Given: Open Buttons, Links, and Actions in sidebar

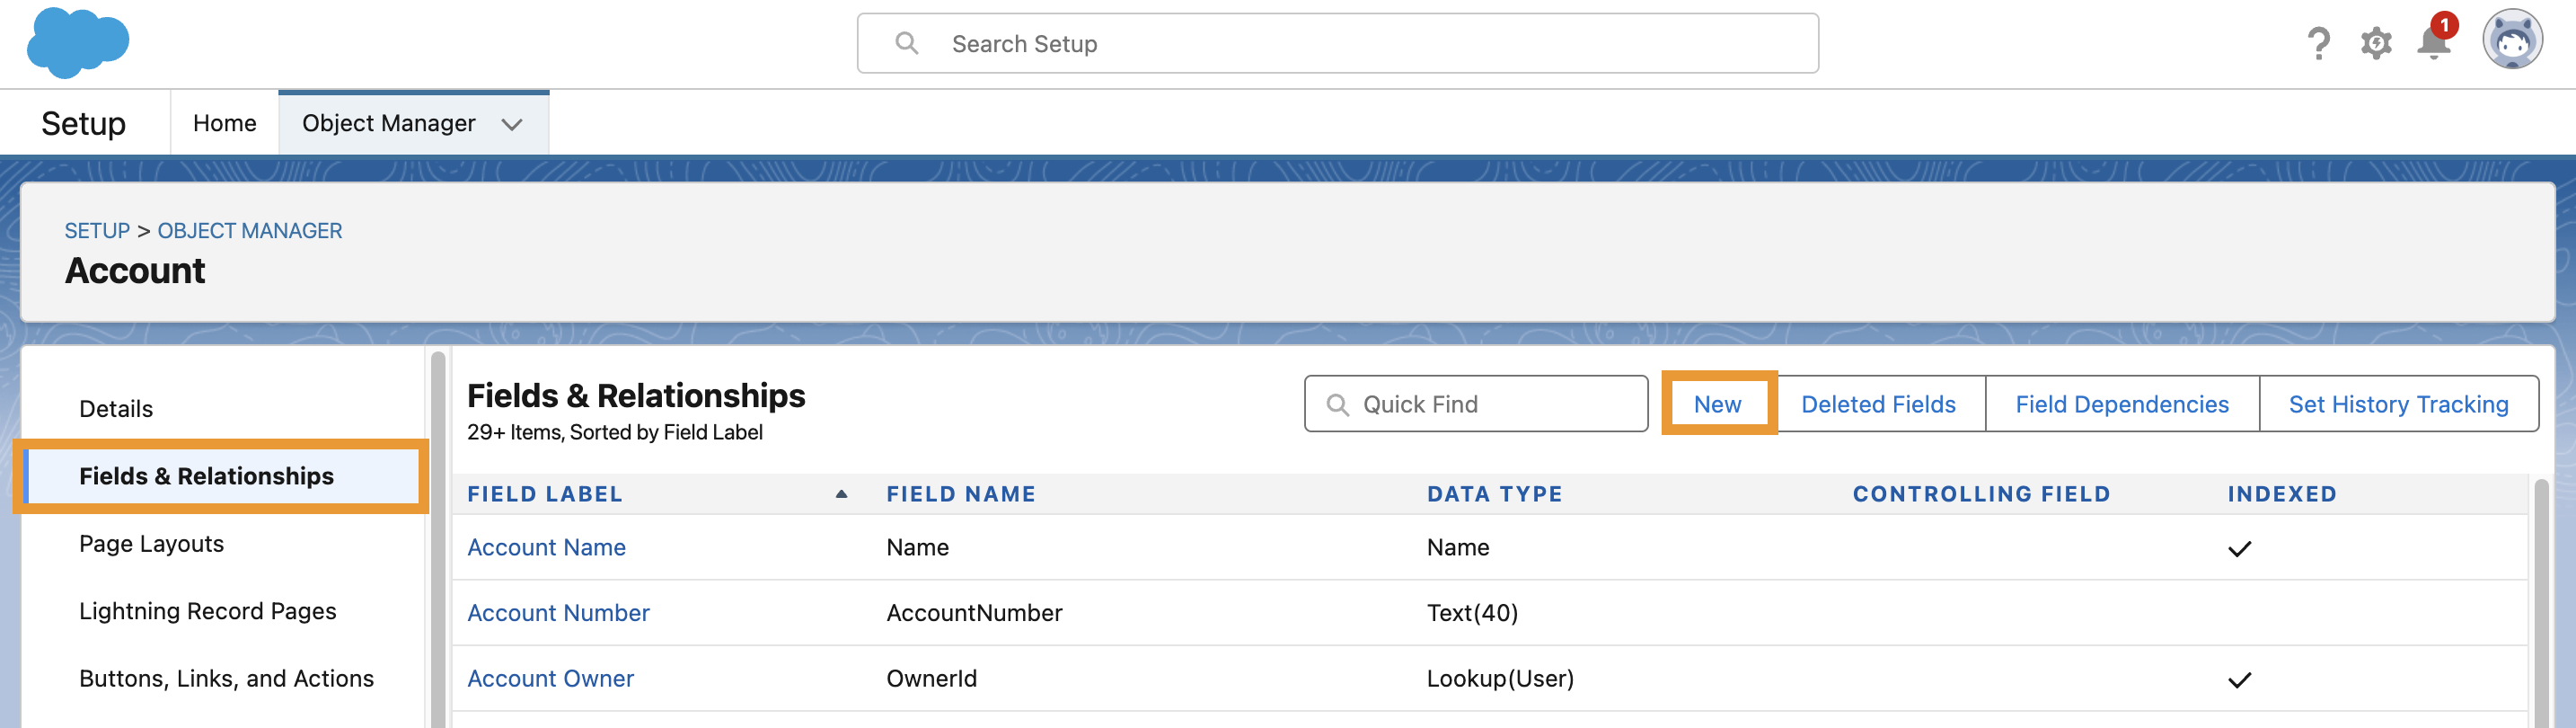Looking at the screenshot, I should (226, 678).
